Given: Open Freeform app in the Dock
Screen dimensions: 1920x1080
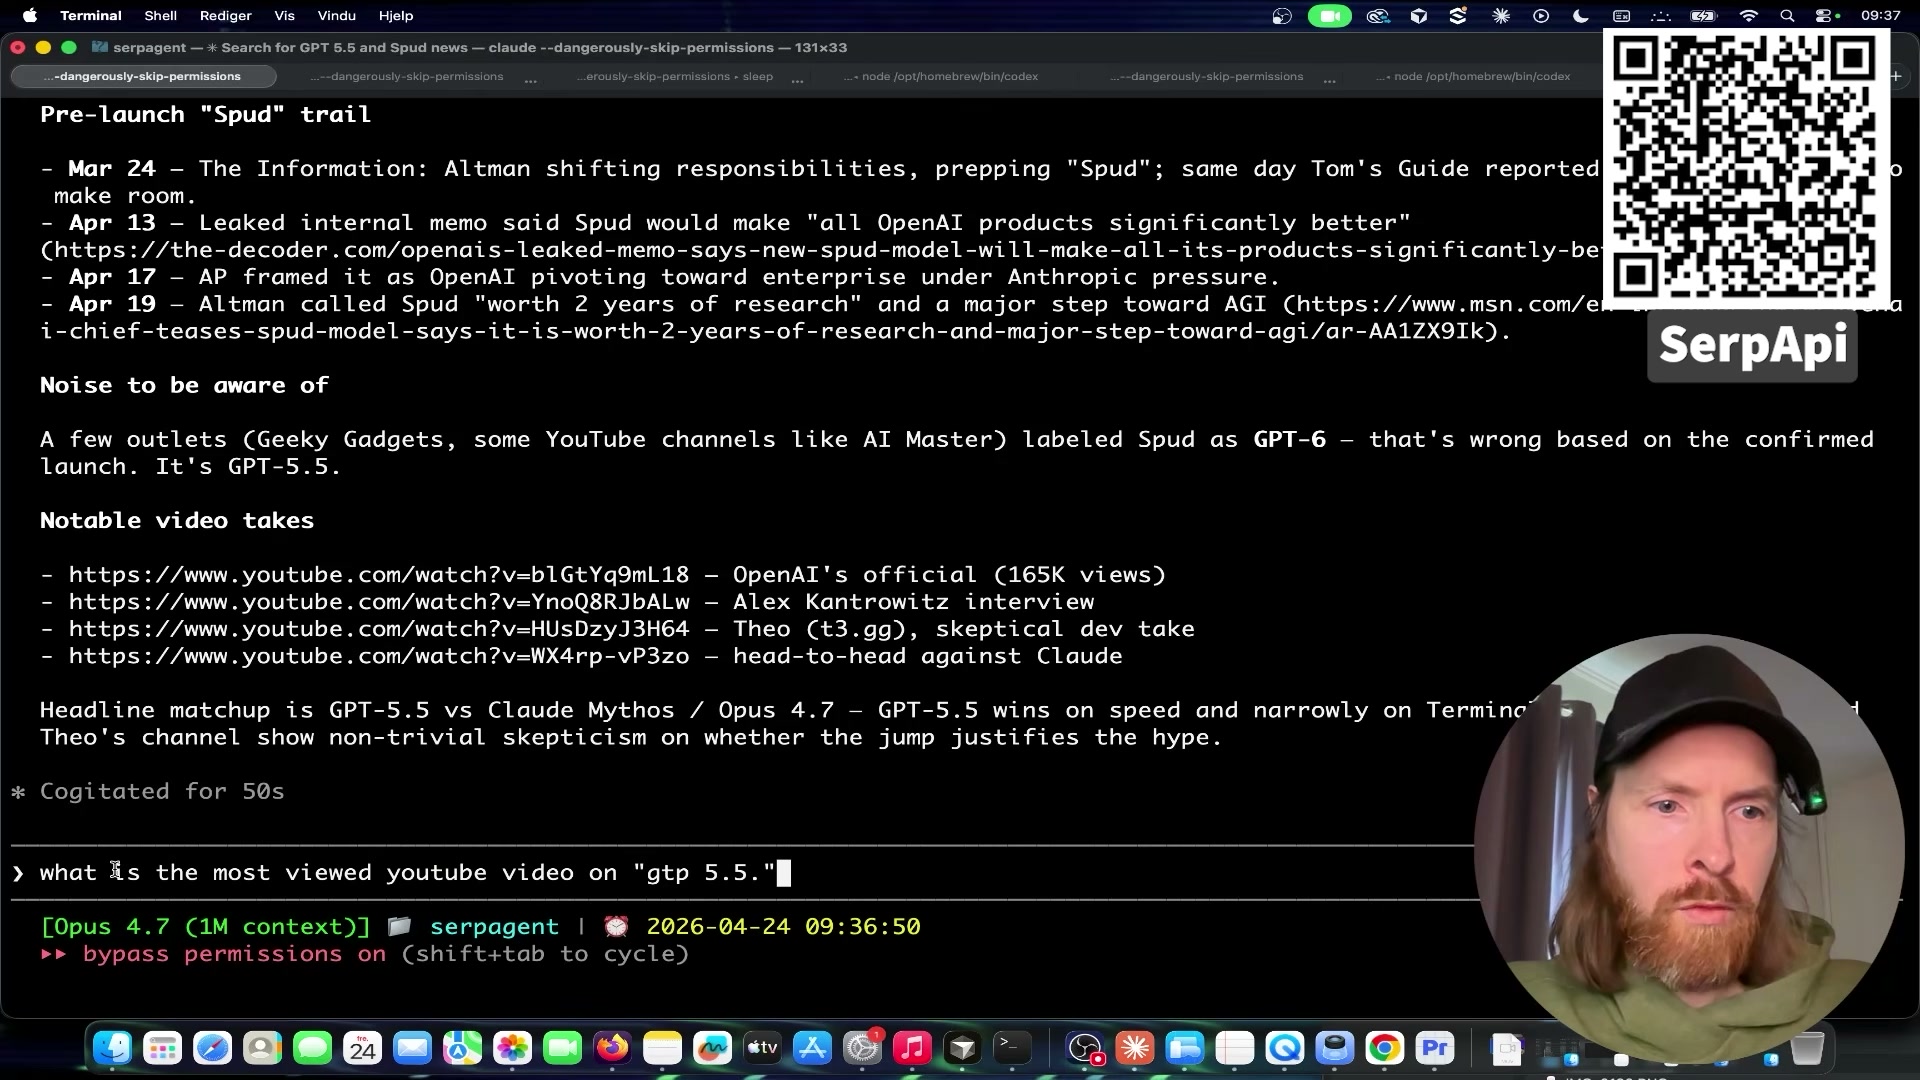Looking at the screenshot, I should (x=712, y=1048).
